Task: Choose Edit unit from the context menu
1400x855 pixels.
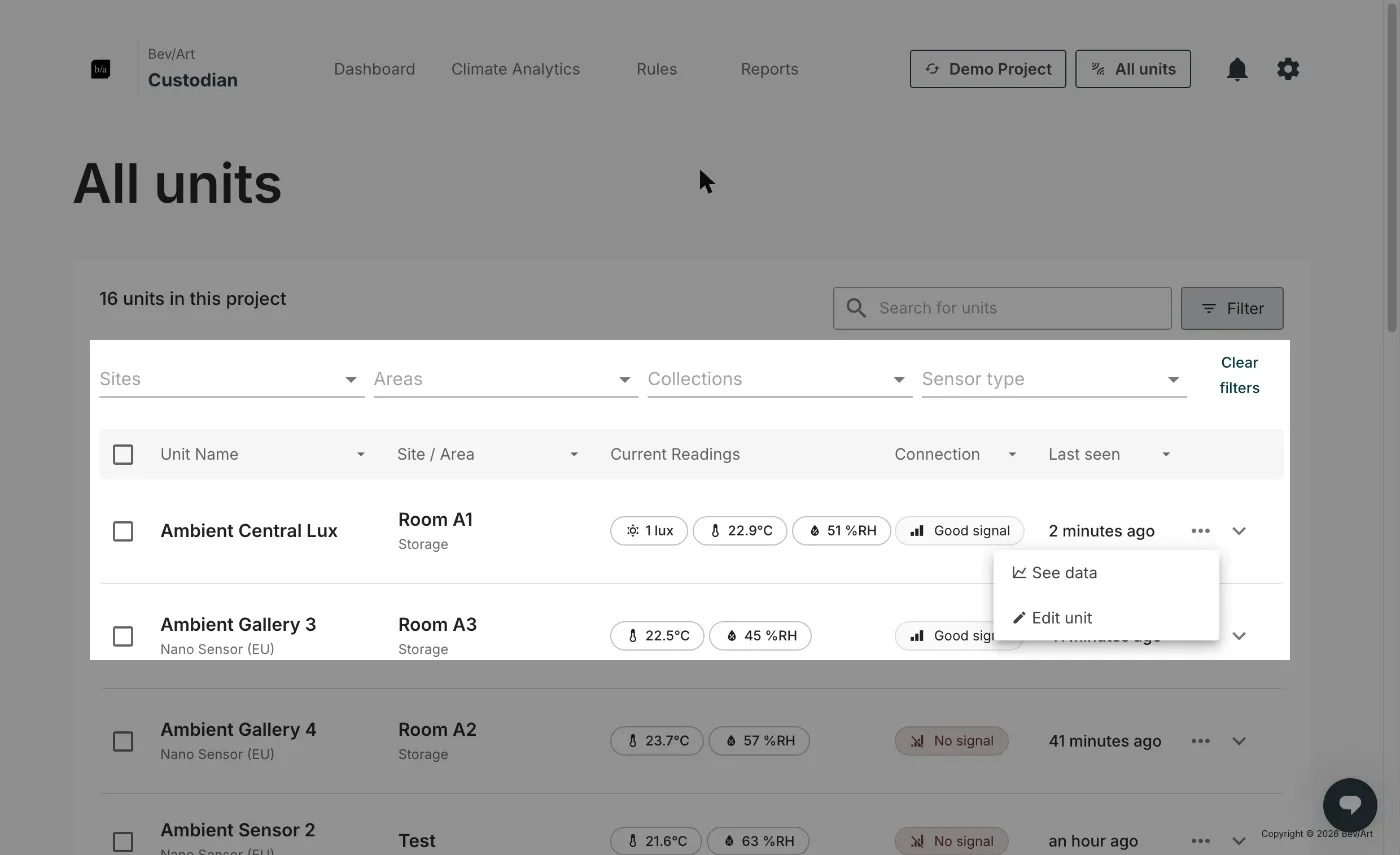Action: click(x=1106, y=618)
